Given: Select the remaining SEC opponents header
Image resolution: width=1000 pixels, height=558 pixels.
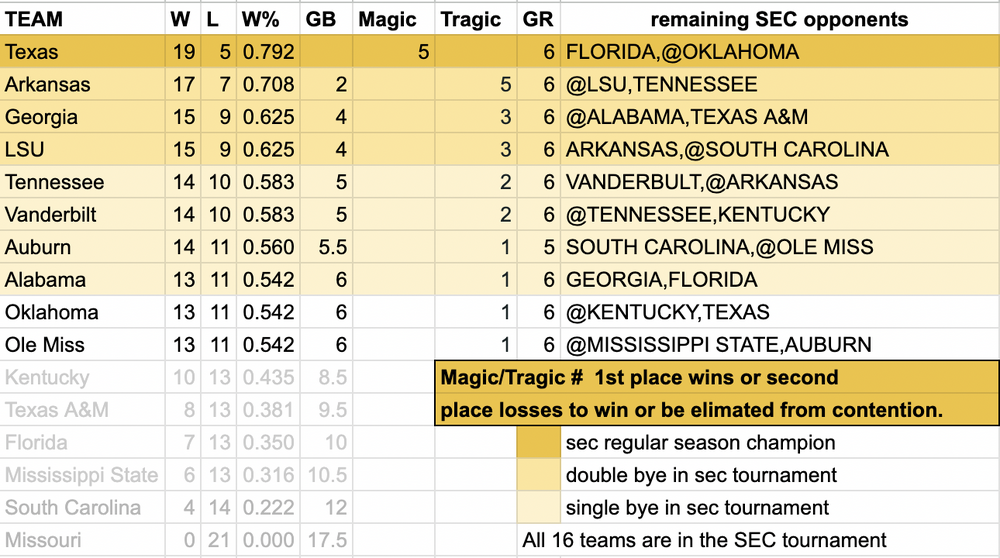Looking at the screenshot, I should pos(779,19).
